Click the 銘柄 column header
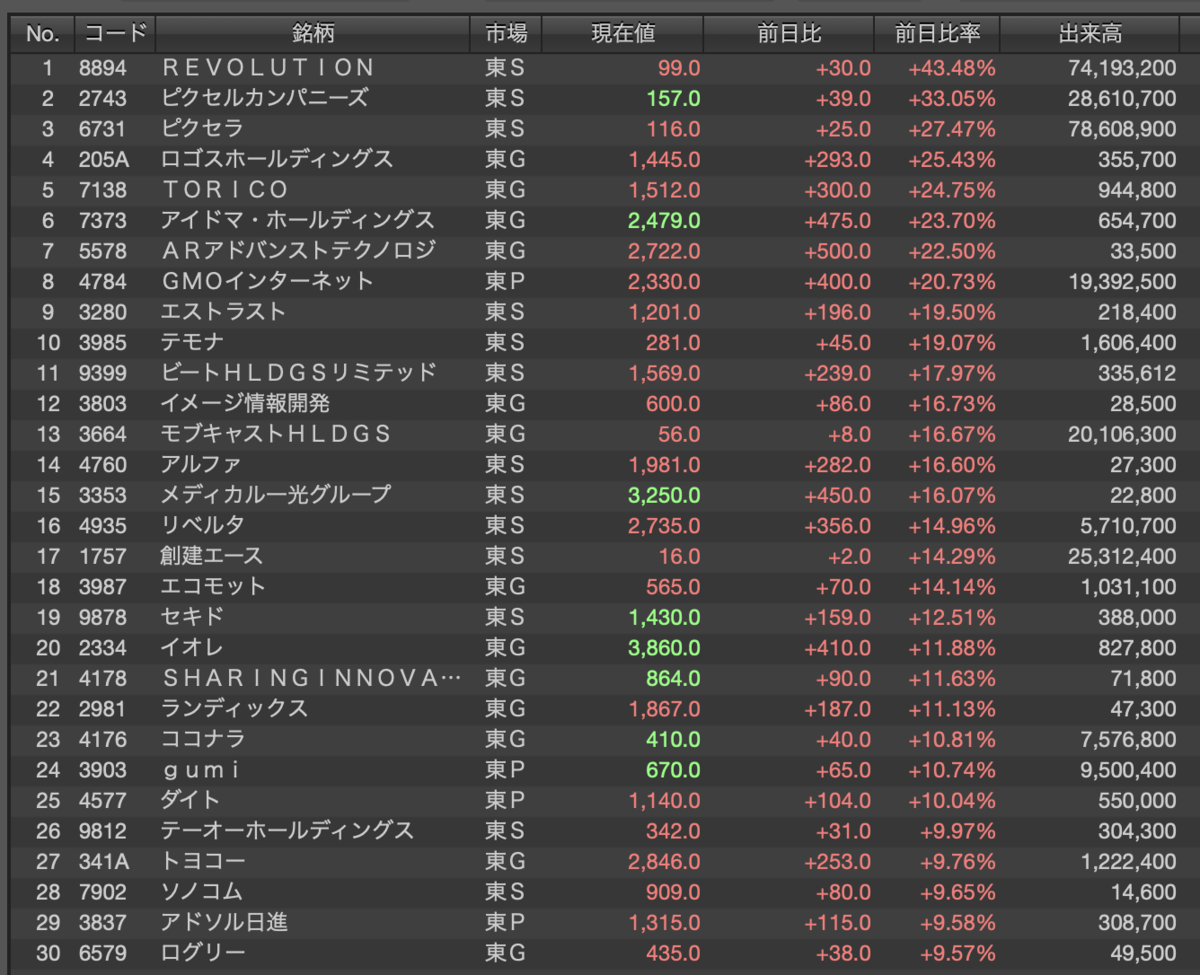The height and width of the screenshot is (975, 1200). pos(312,34)
